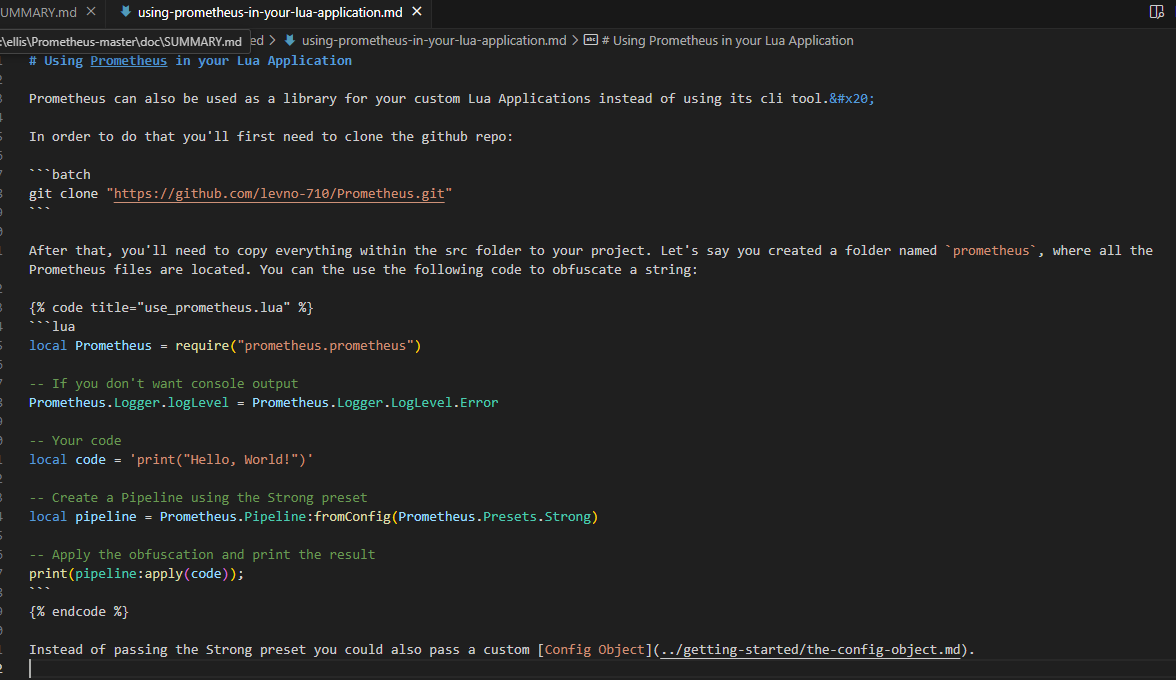The image size is (1176, 680).
Task: Open the breadcrumb file using-prometheus-in-your-lua-application.md
Action: [434, 40]
